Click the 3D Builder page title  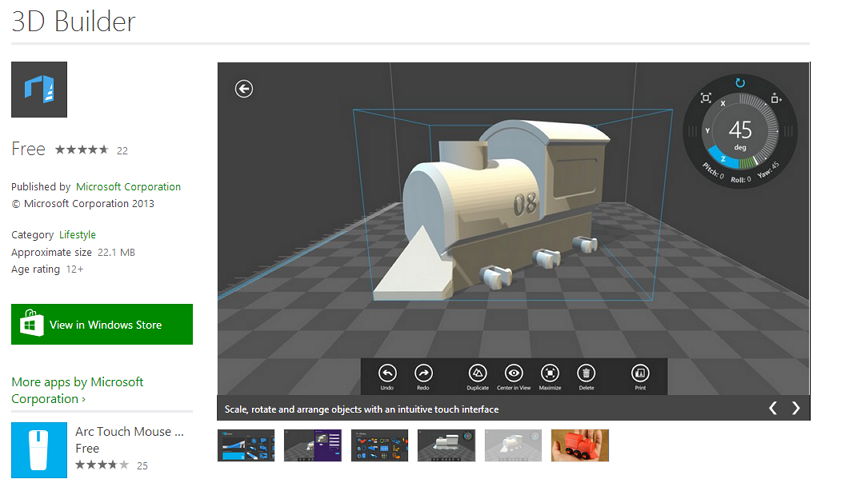tap(74, 22)
